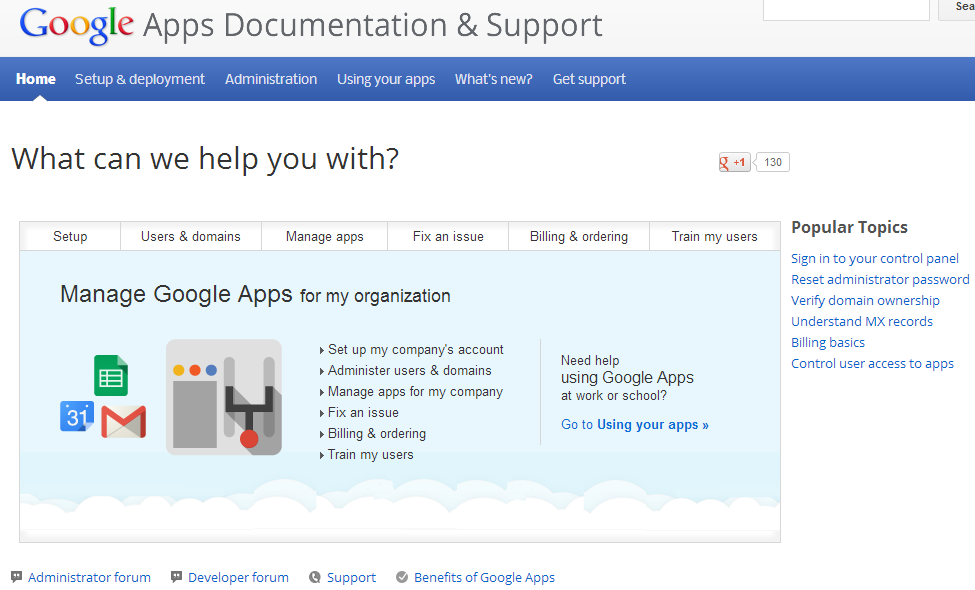The height and width of the screenshot is (590, 975).
Task: Click inside the search input field
Action: click(846, 9)
